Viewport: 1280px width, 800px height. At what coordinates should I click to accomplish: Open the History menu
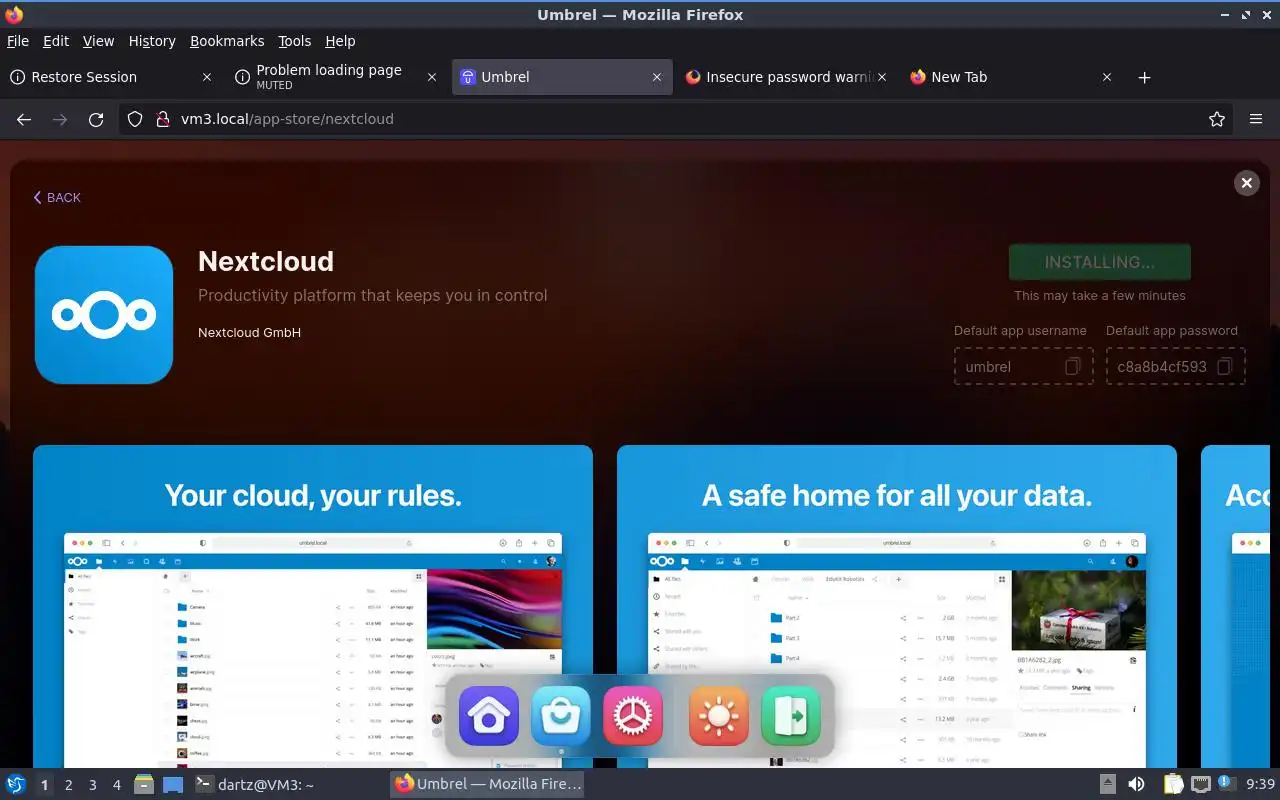pyautogui.click(x=152, y=41)
